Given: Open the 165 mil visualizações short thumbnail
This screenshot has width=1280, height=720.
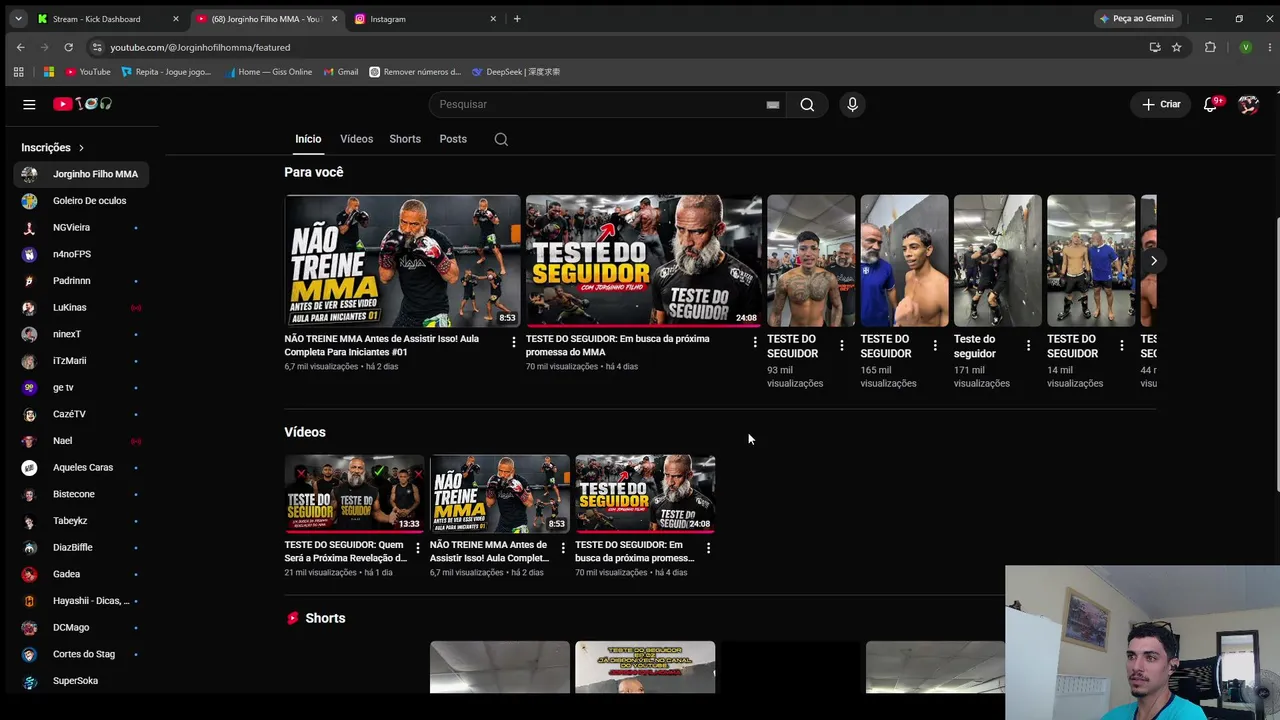Looking at the screenshot, I should point(904,261).
